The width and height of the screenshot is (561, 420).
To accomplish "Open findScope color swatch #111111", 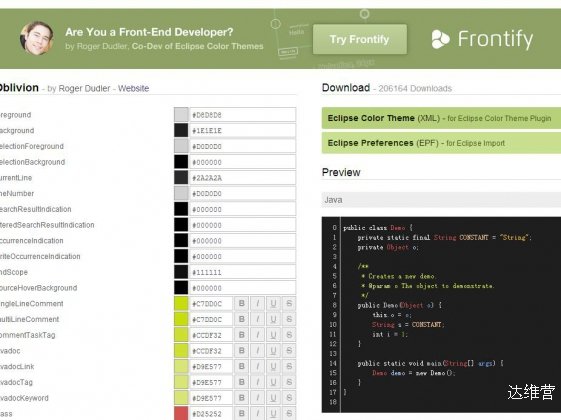I will click(x=181, y=272).
